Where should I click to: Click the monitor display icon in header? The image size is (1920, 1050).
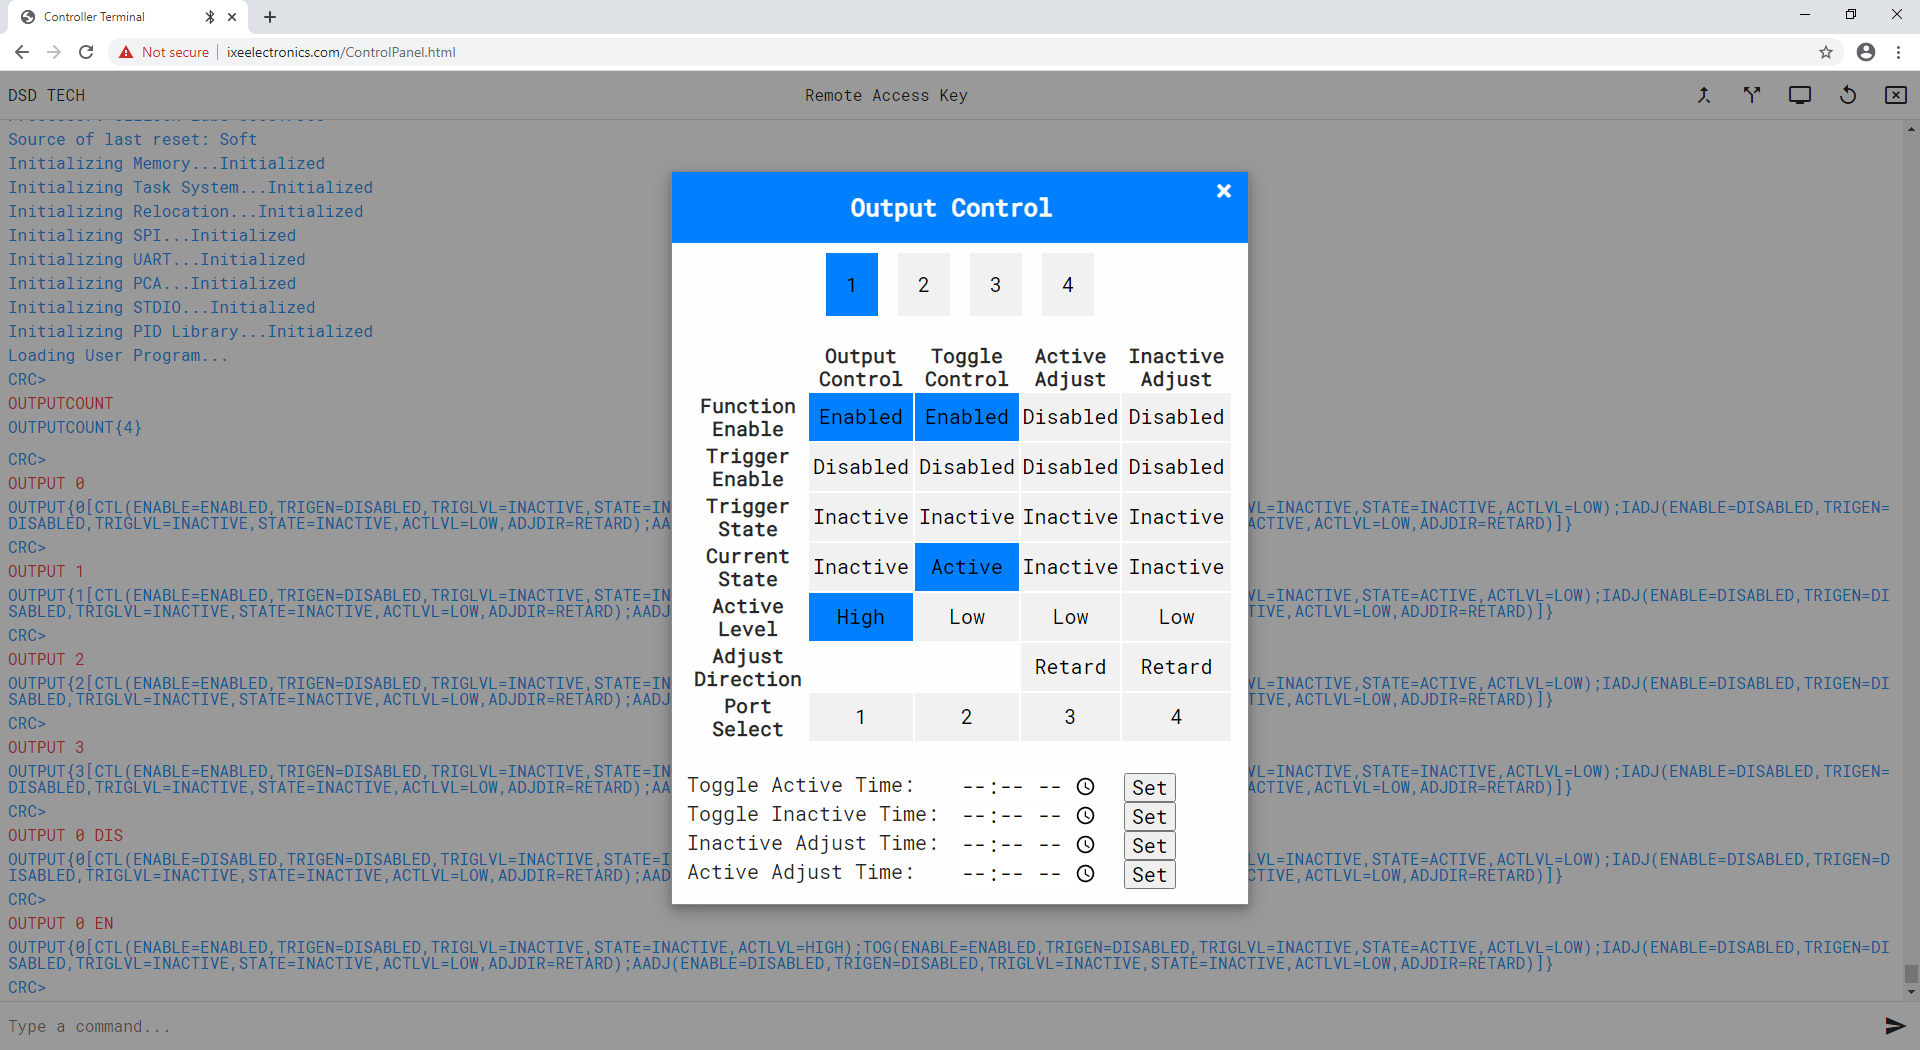coord(1800,95)
